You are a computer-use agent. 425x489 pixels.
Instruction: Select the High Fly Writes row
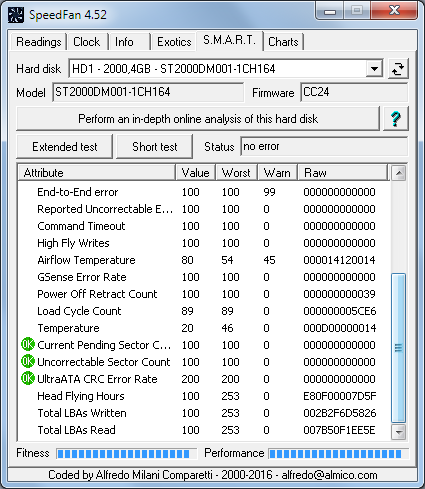pos(203,243)
